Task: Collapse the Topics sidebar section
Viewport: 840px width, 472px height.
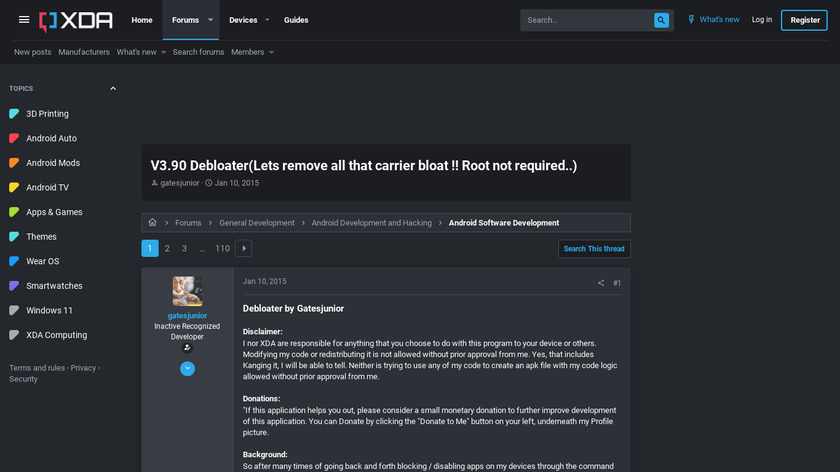Action: (x=113, y=88)
